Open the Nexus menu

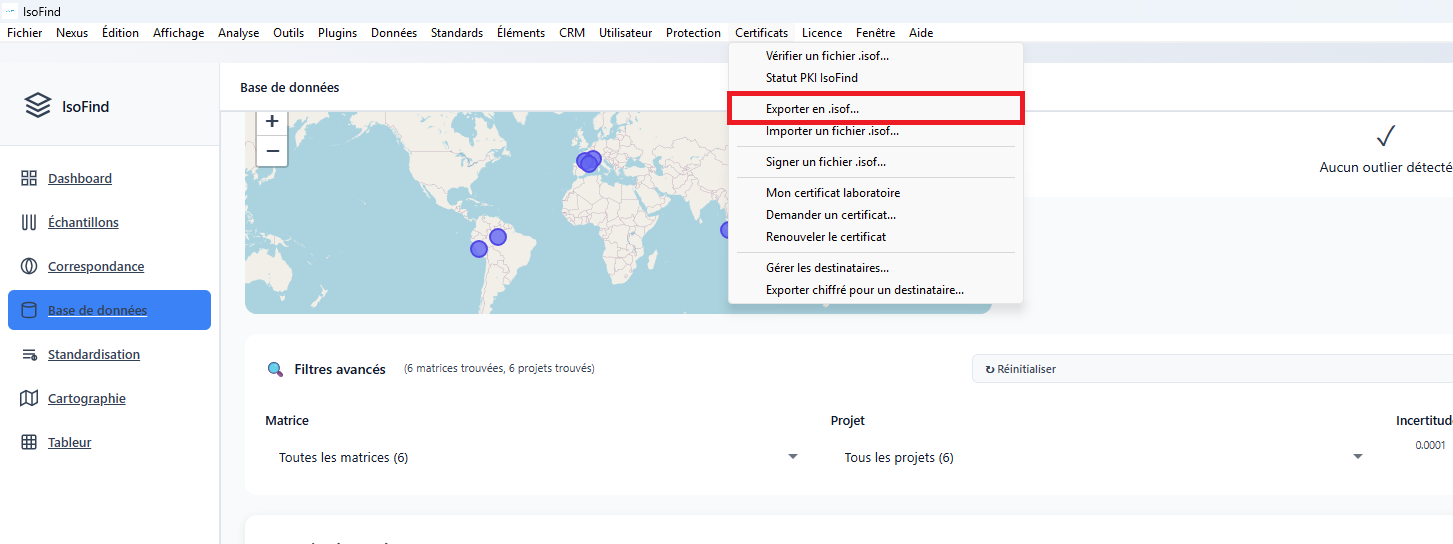pyautogui.click(x=72, y=33)
